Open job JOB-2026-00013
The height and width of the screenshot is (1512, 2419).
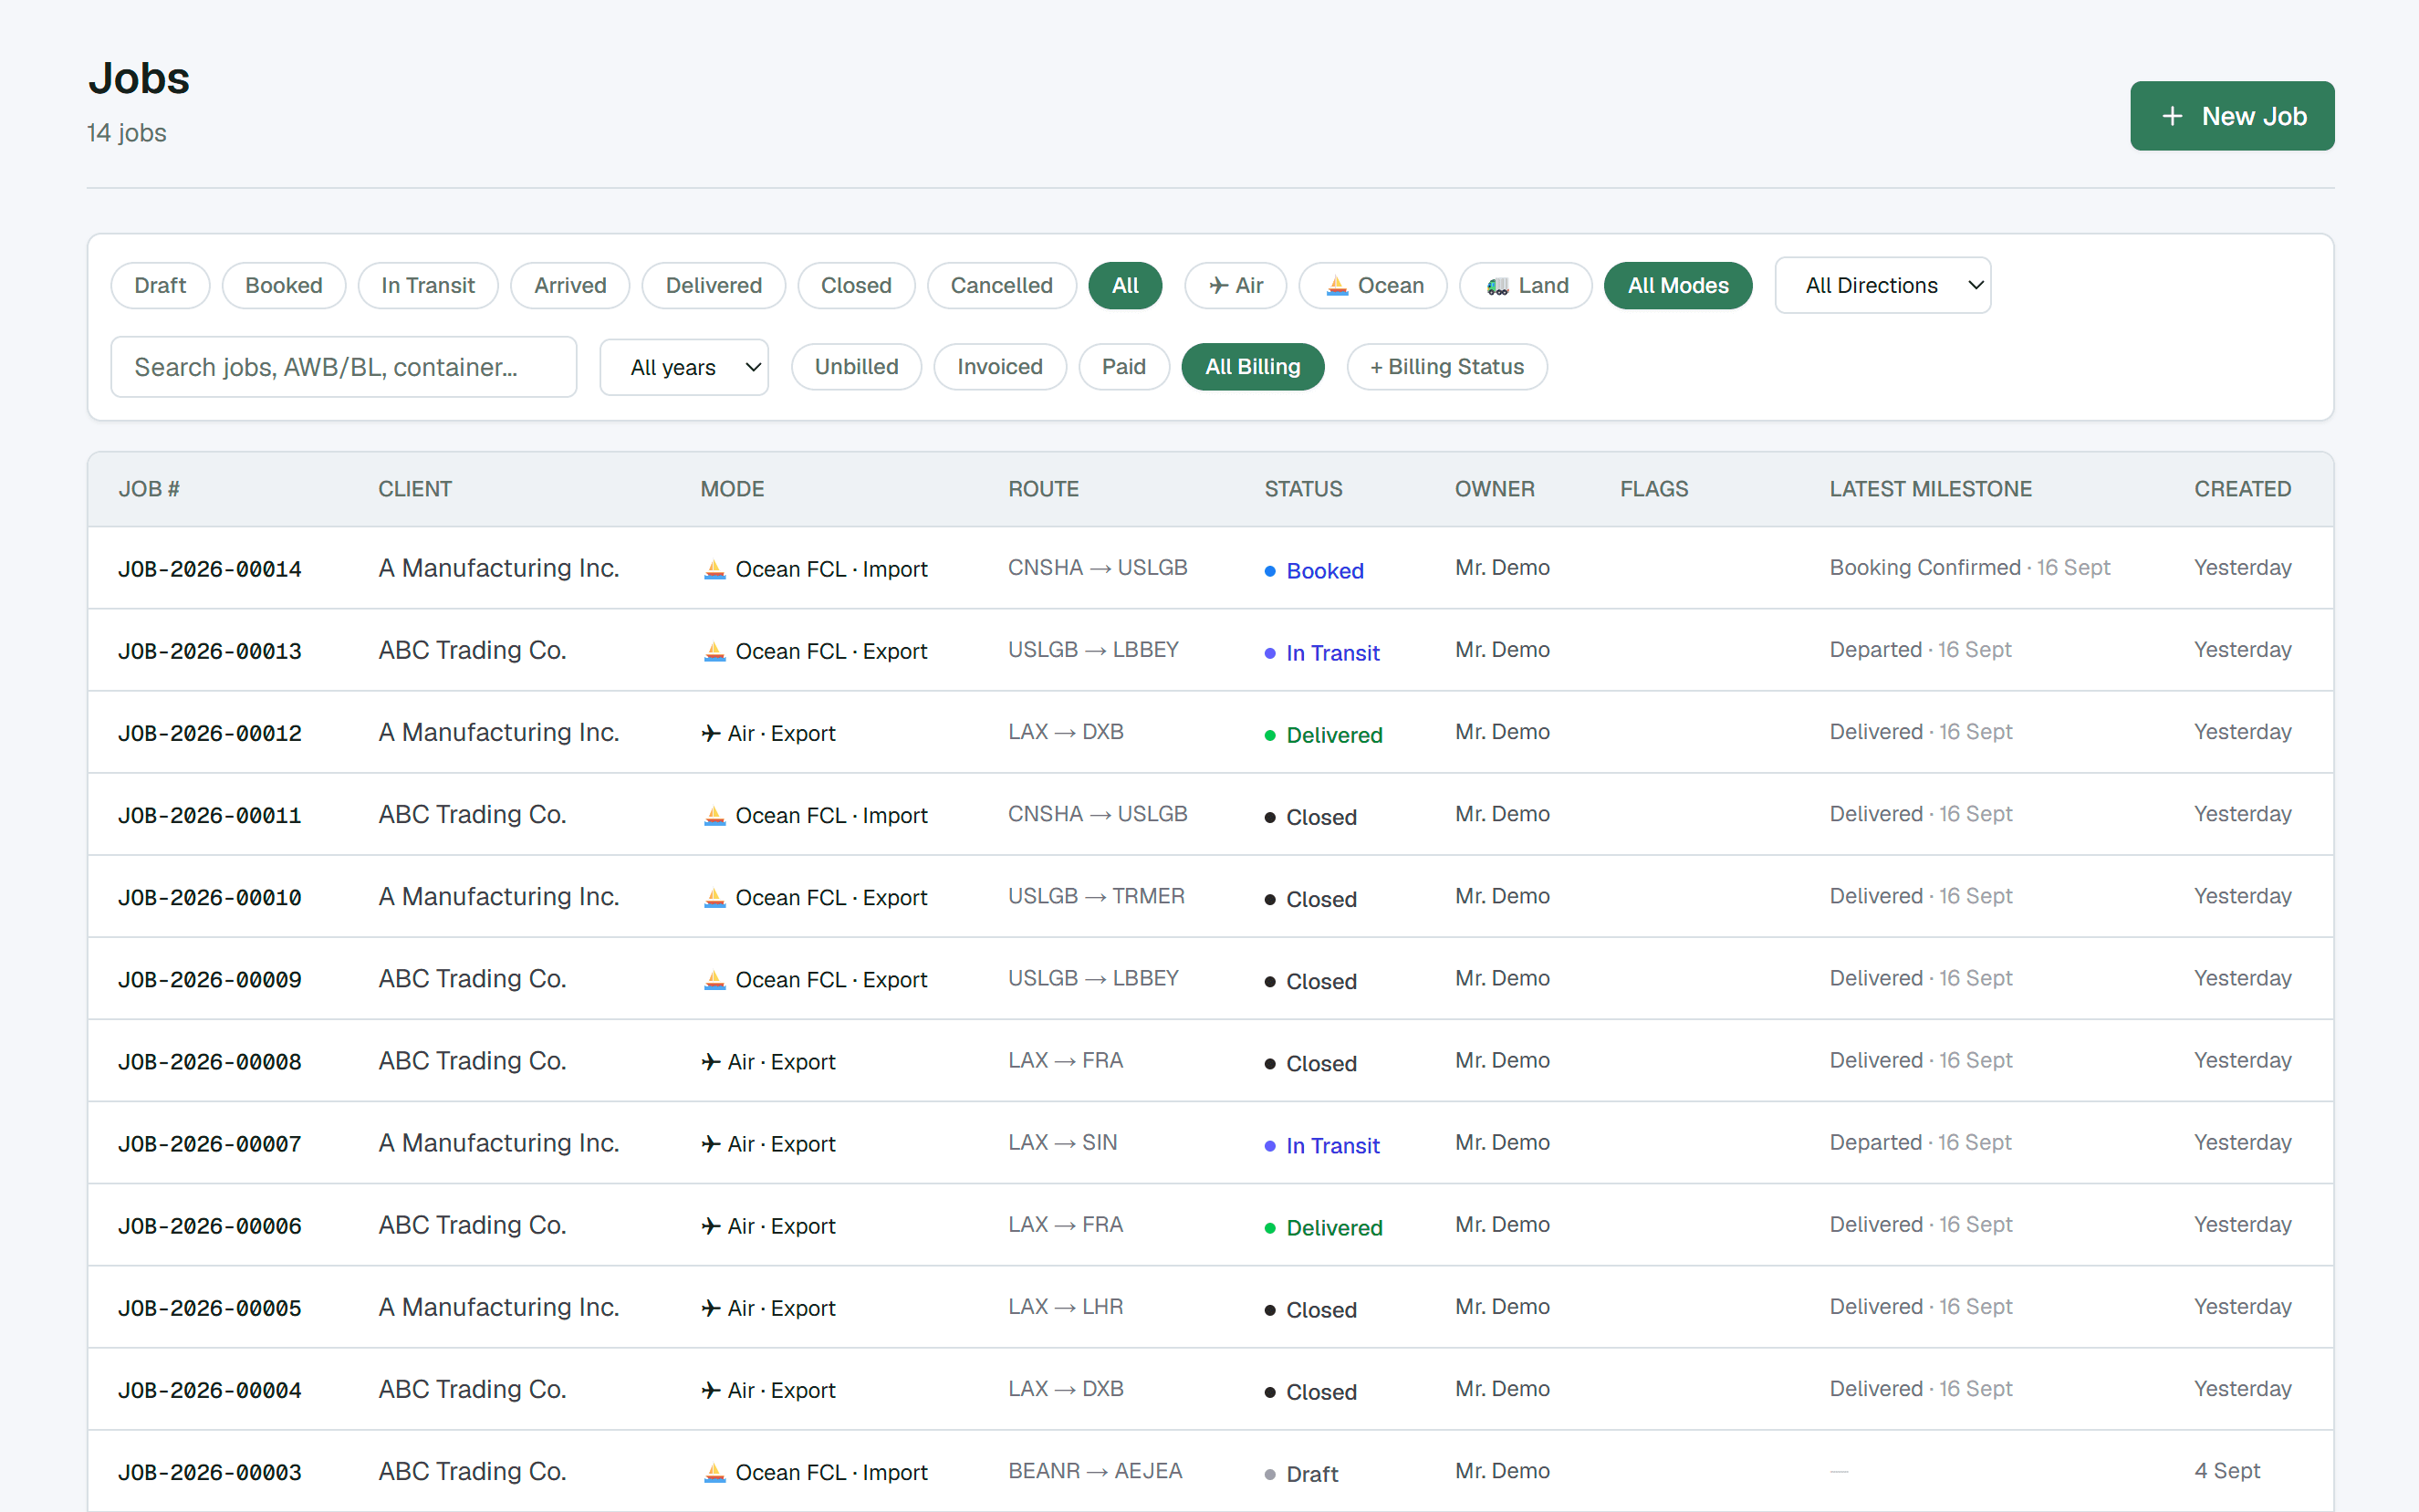click(210, 651)
